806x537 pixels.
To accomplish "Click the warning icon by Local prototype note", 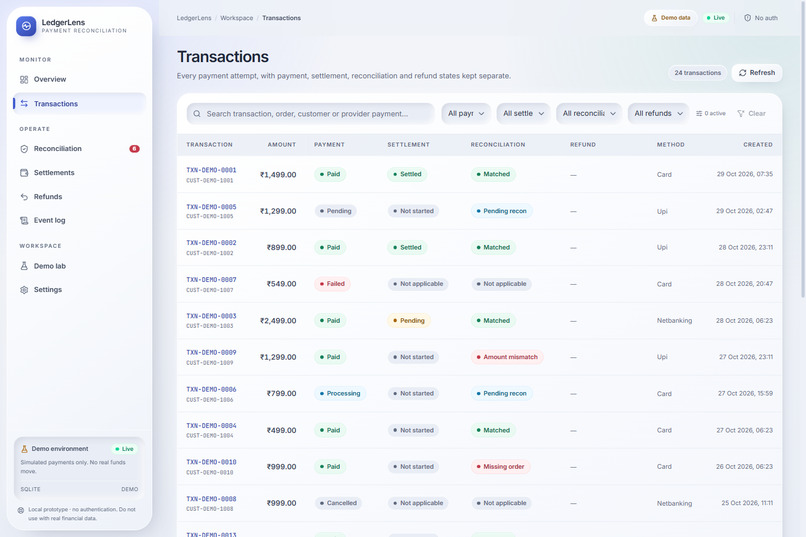I will click(x=21, y=510).
